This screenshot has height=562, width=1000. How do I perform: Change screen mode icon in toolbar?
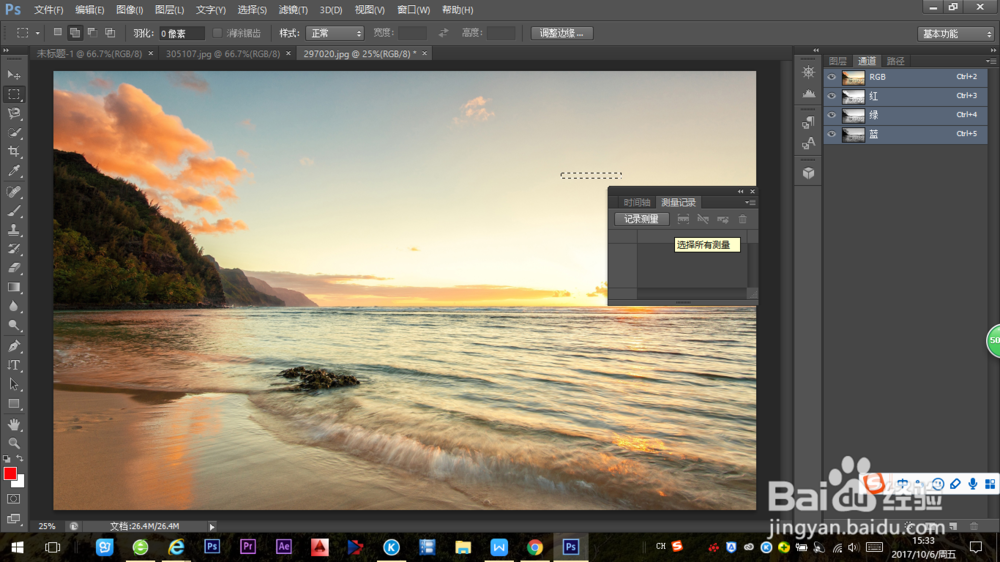tap(13, 519)
